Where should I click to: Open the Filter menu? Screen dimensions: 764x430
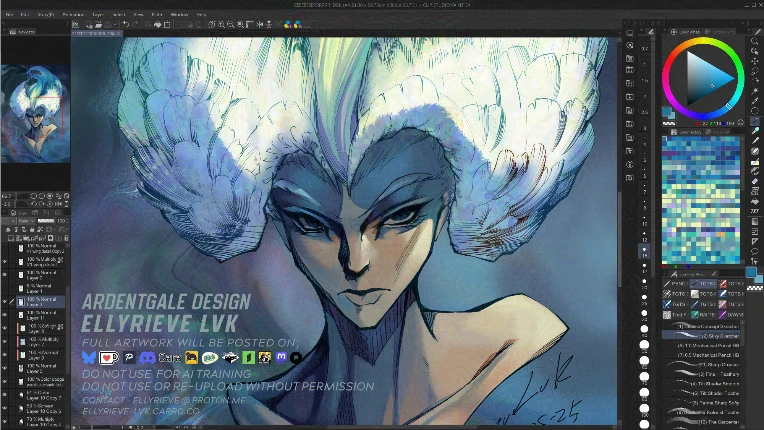tap(157, 15)
